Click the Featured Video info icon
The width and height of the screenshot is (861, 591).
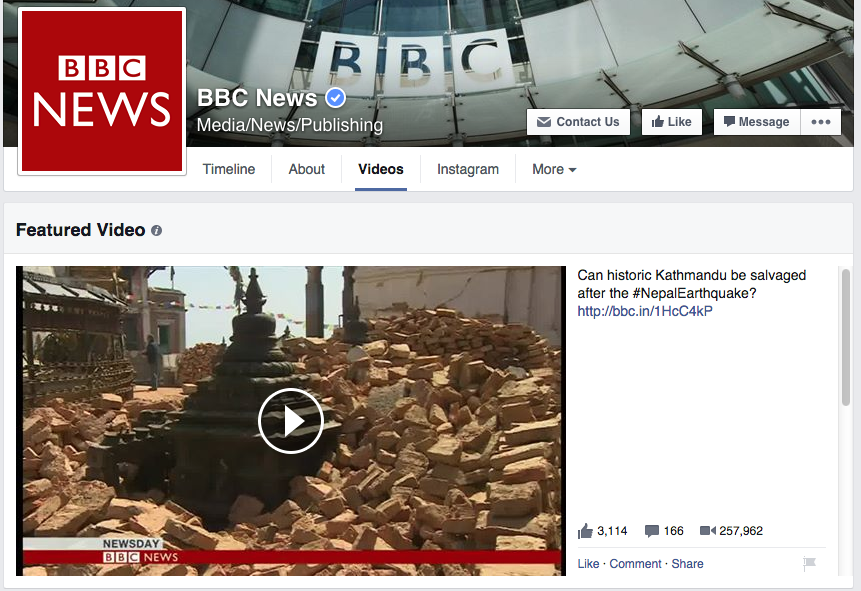156,231
